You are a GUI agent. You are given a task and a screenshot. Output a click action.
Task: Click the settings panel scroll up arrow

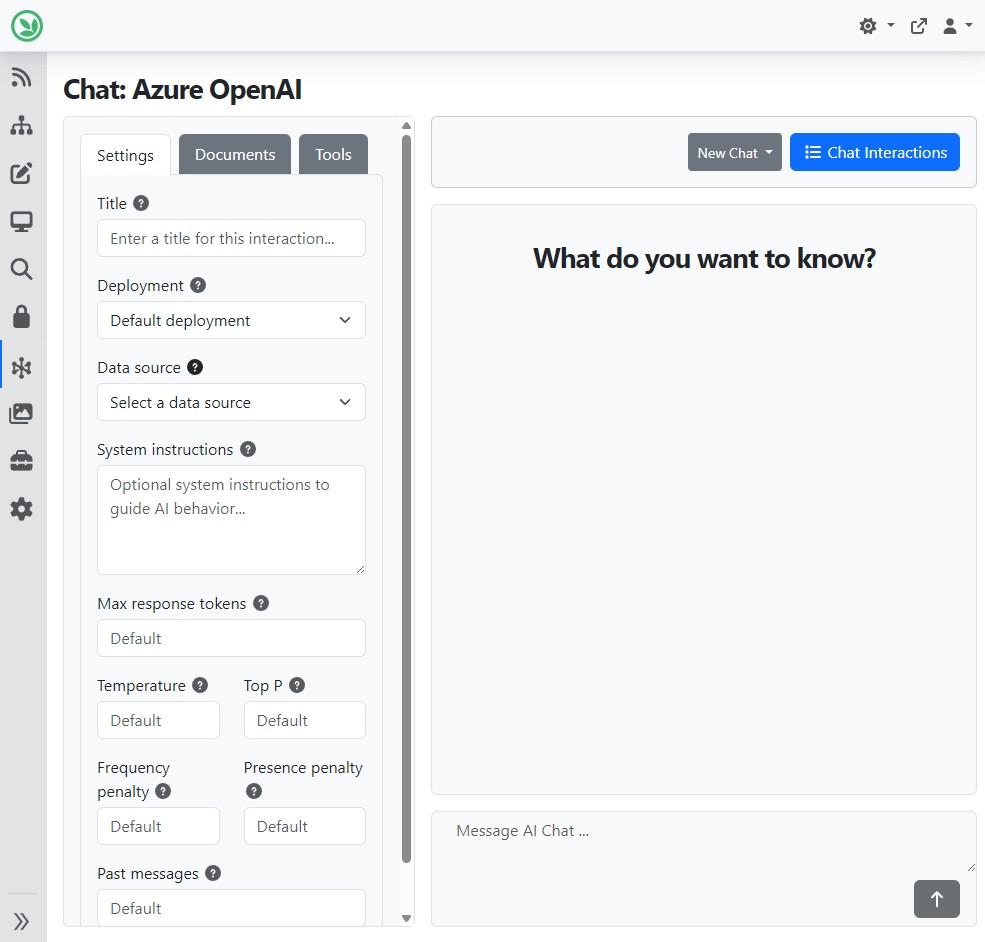tap(406, 126)
